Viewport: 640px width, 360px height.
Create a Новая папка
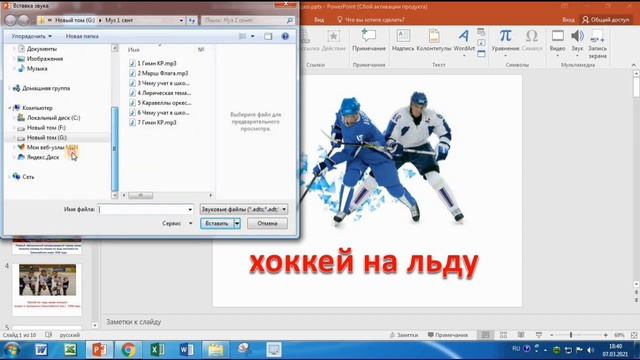point(82,36)
